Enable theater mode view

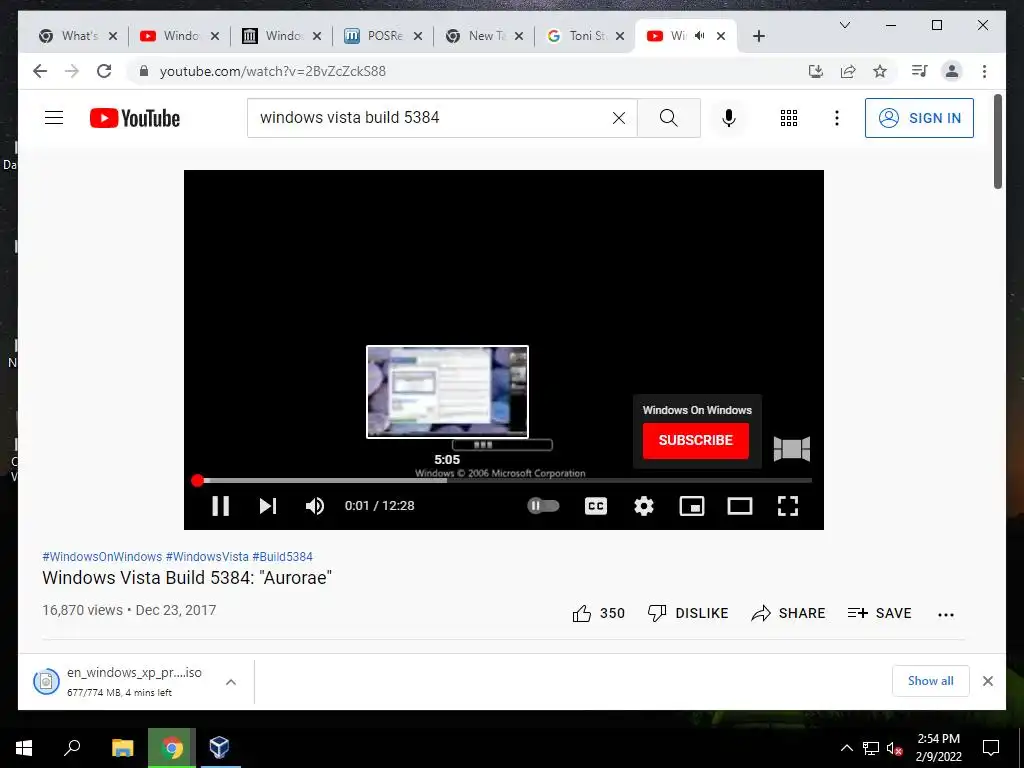(740, 506)
